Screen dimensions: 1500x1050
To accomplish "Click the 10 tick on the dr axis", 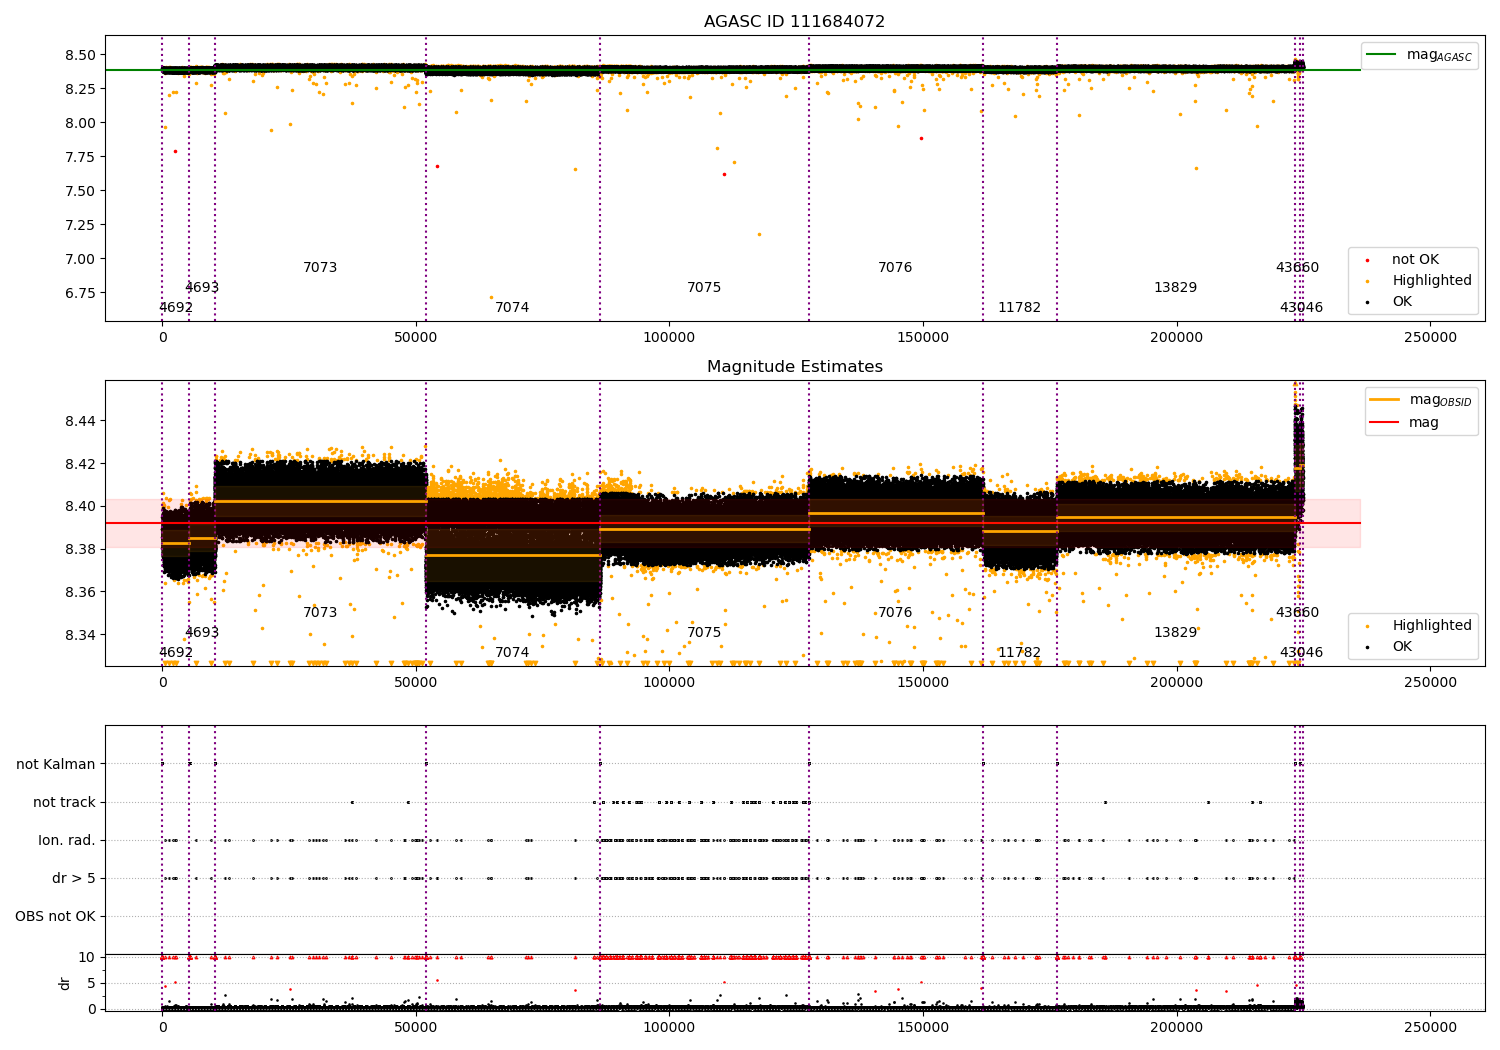I will [88, 957].
